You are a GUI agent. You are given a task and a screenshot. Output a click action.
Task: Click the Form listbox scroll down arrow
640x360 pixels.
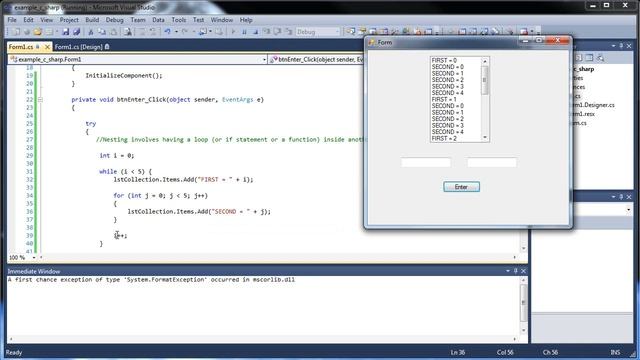485,138
